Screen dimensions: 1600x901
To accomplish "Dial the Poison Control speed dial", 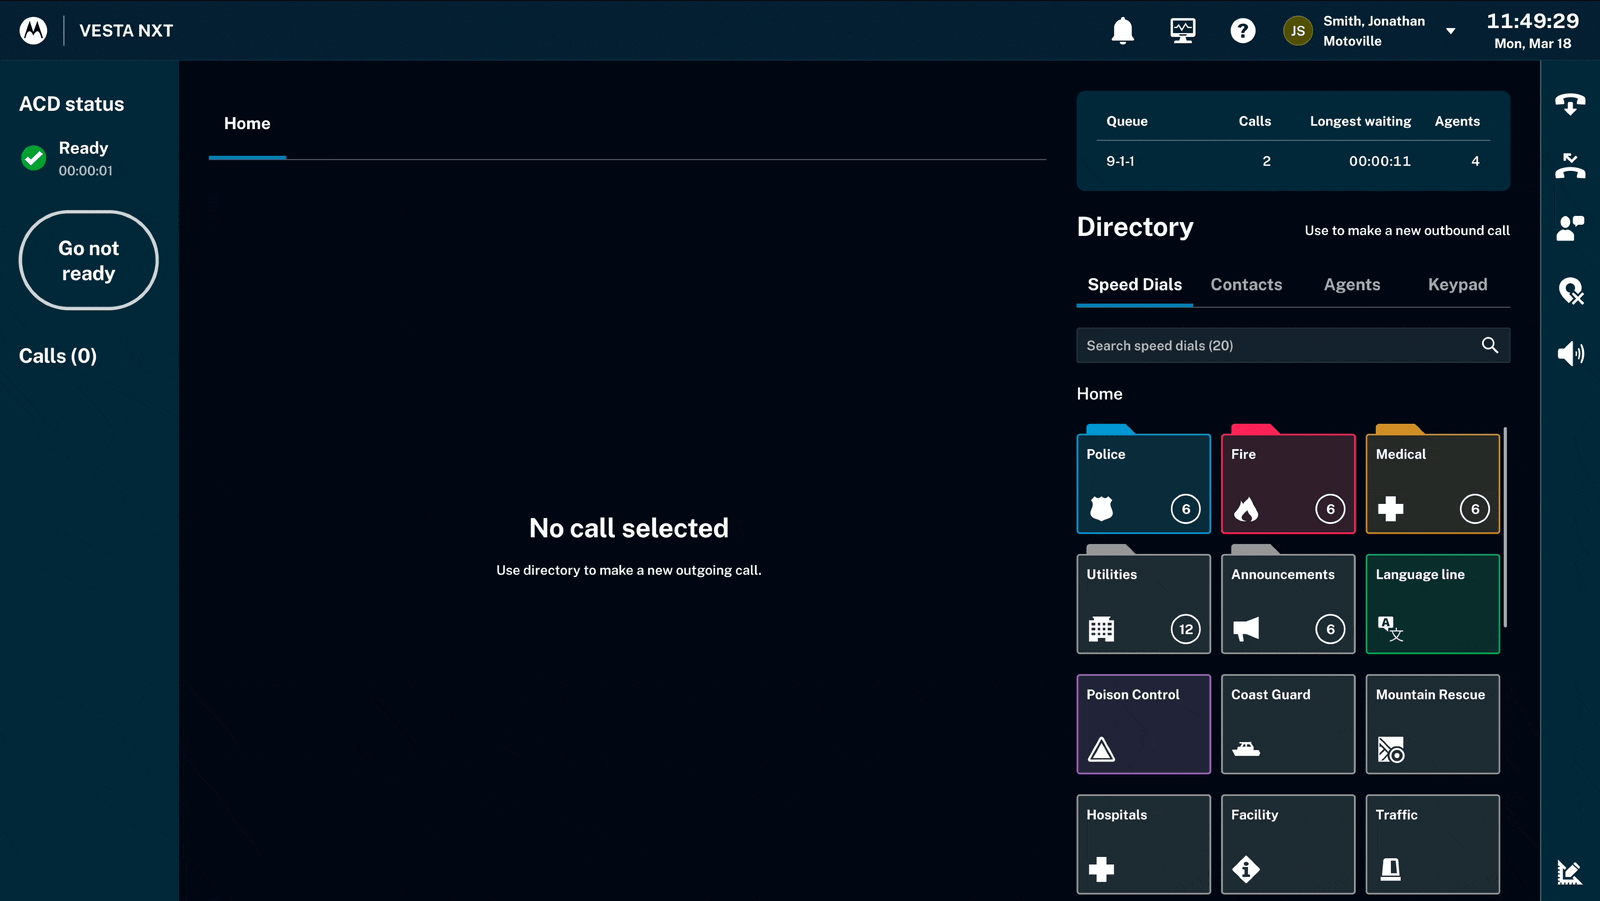I will click(1143, 724).
